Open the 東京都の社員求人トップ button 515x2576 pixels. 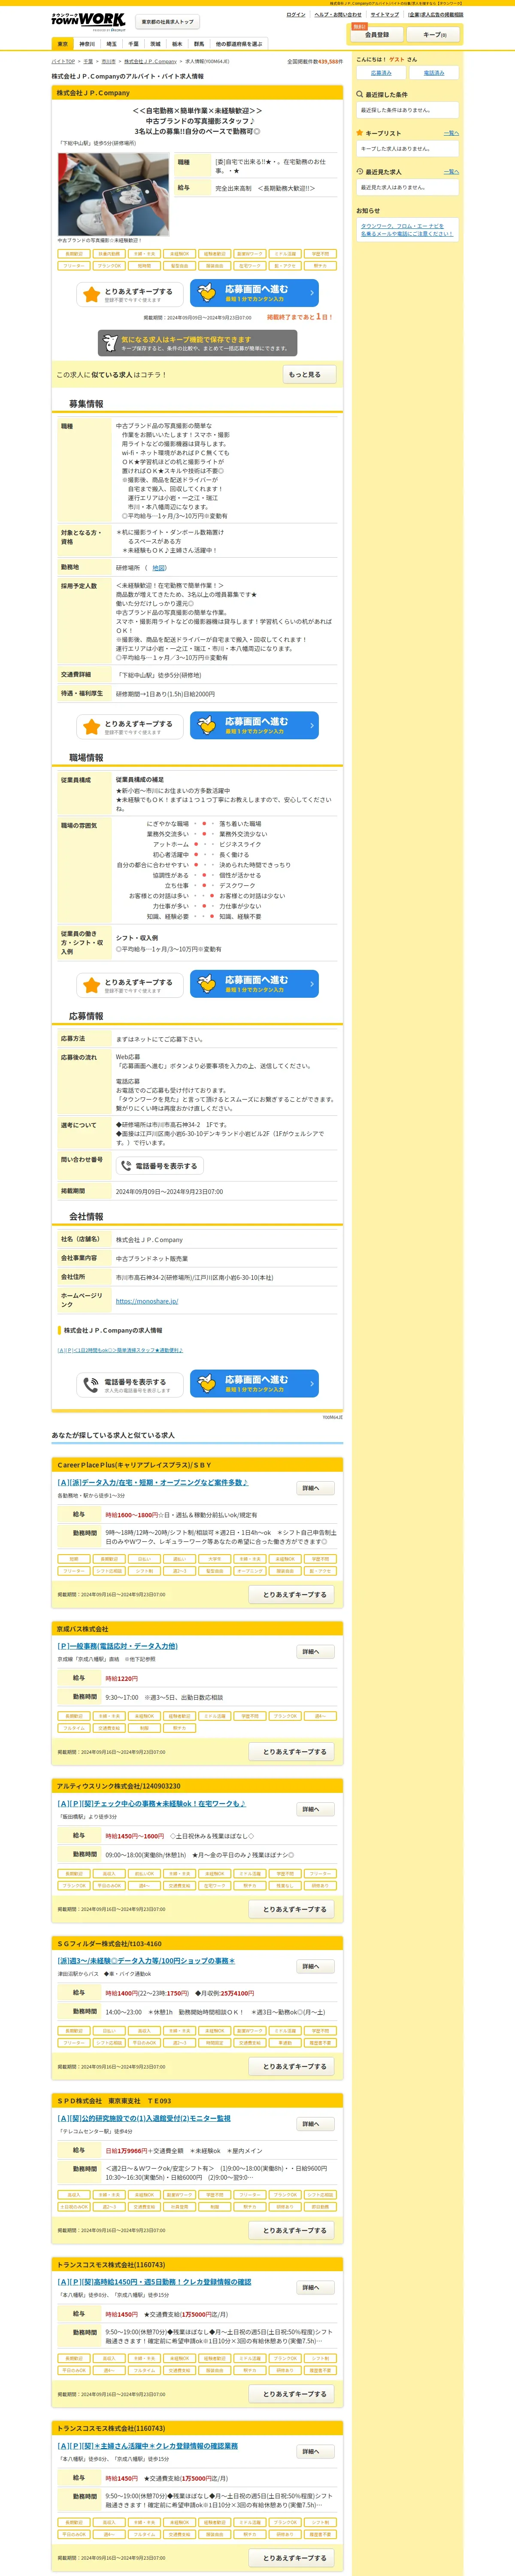point(167,22)
